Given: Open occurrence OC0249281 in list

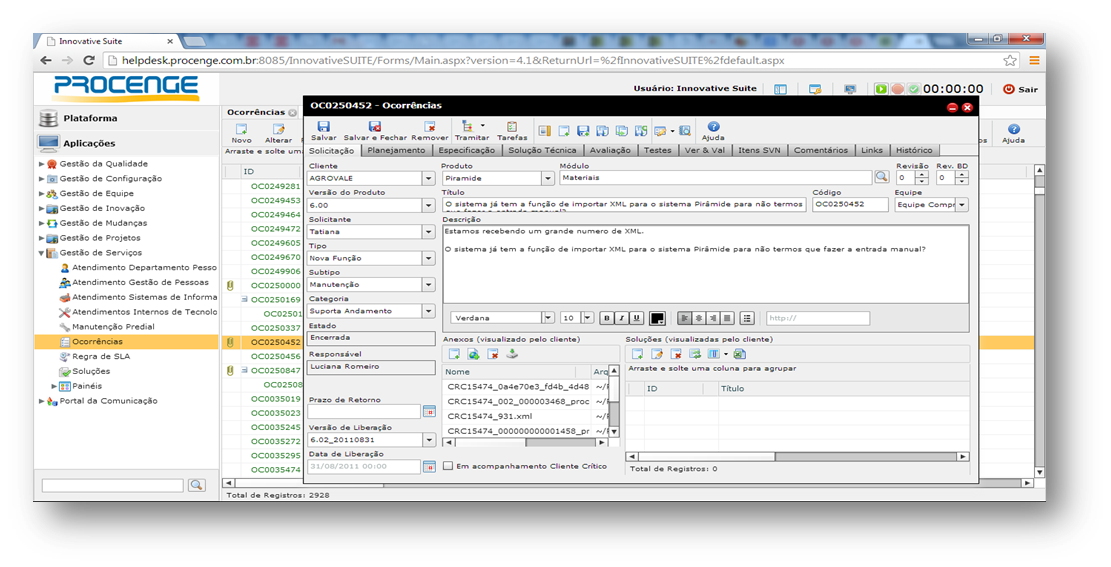Looking at the screenshot, I should (276, 186).
